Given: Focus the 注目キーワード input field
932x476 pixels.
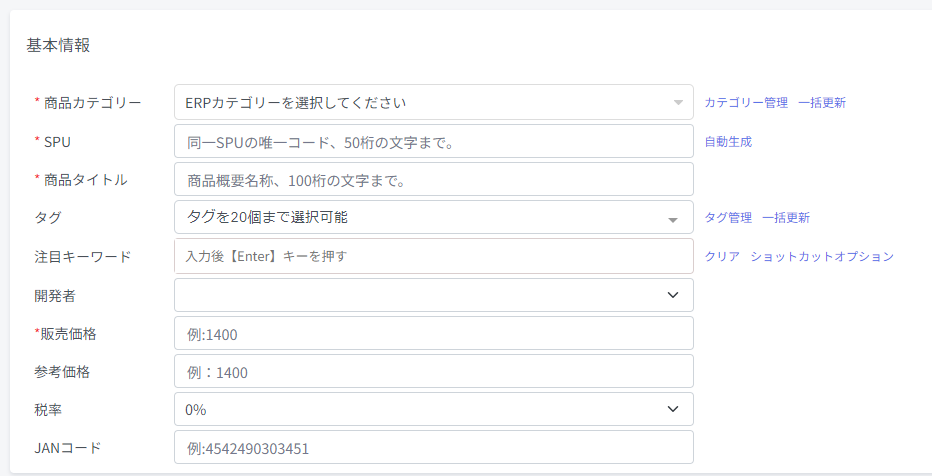Looking at the screenshot, I should (x=434, y=256).
